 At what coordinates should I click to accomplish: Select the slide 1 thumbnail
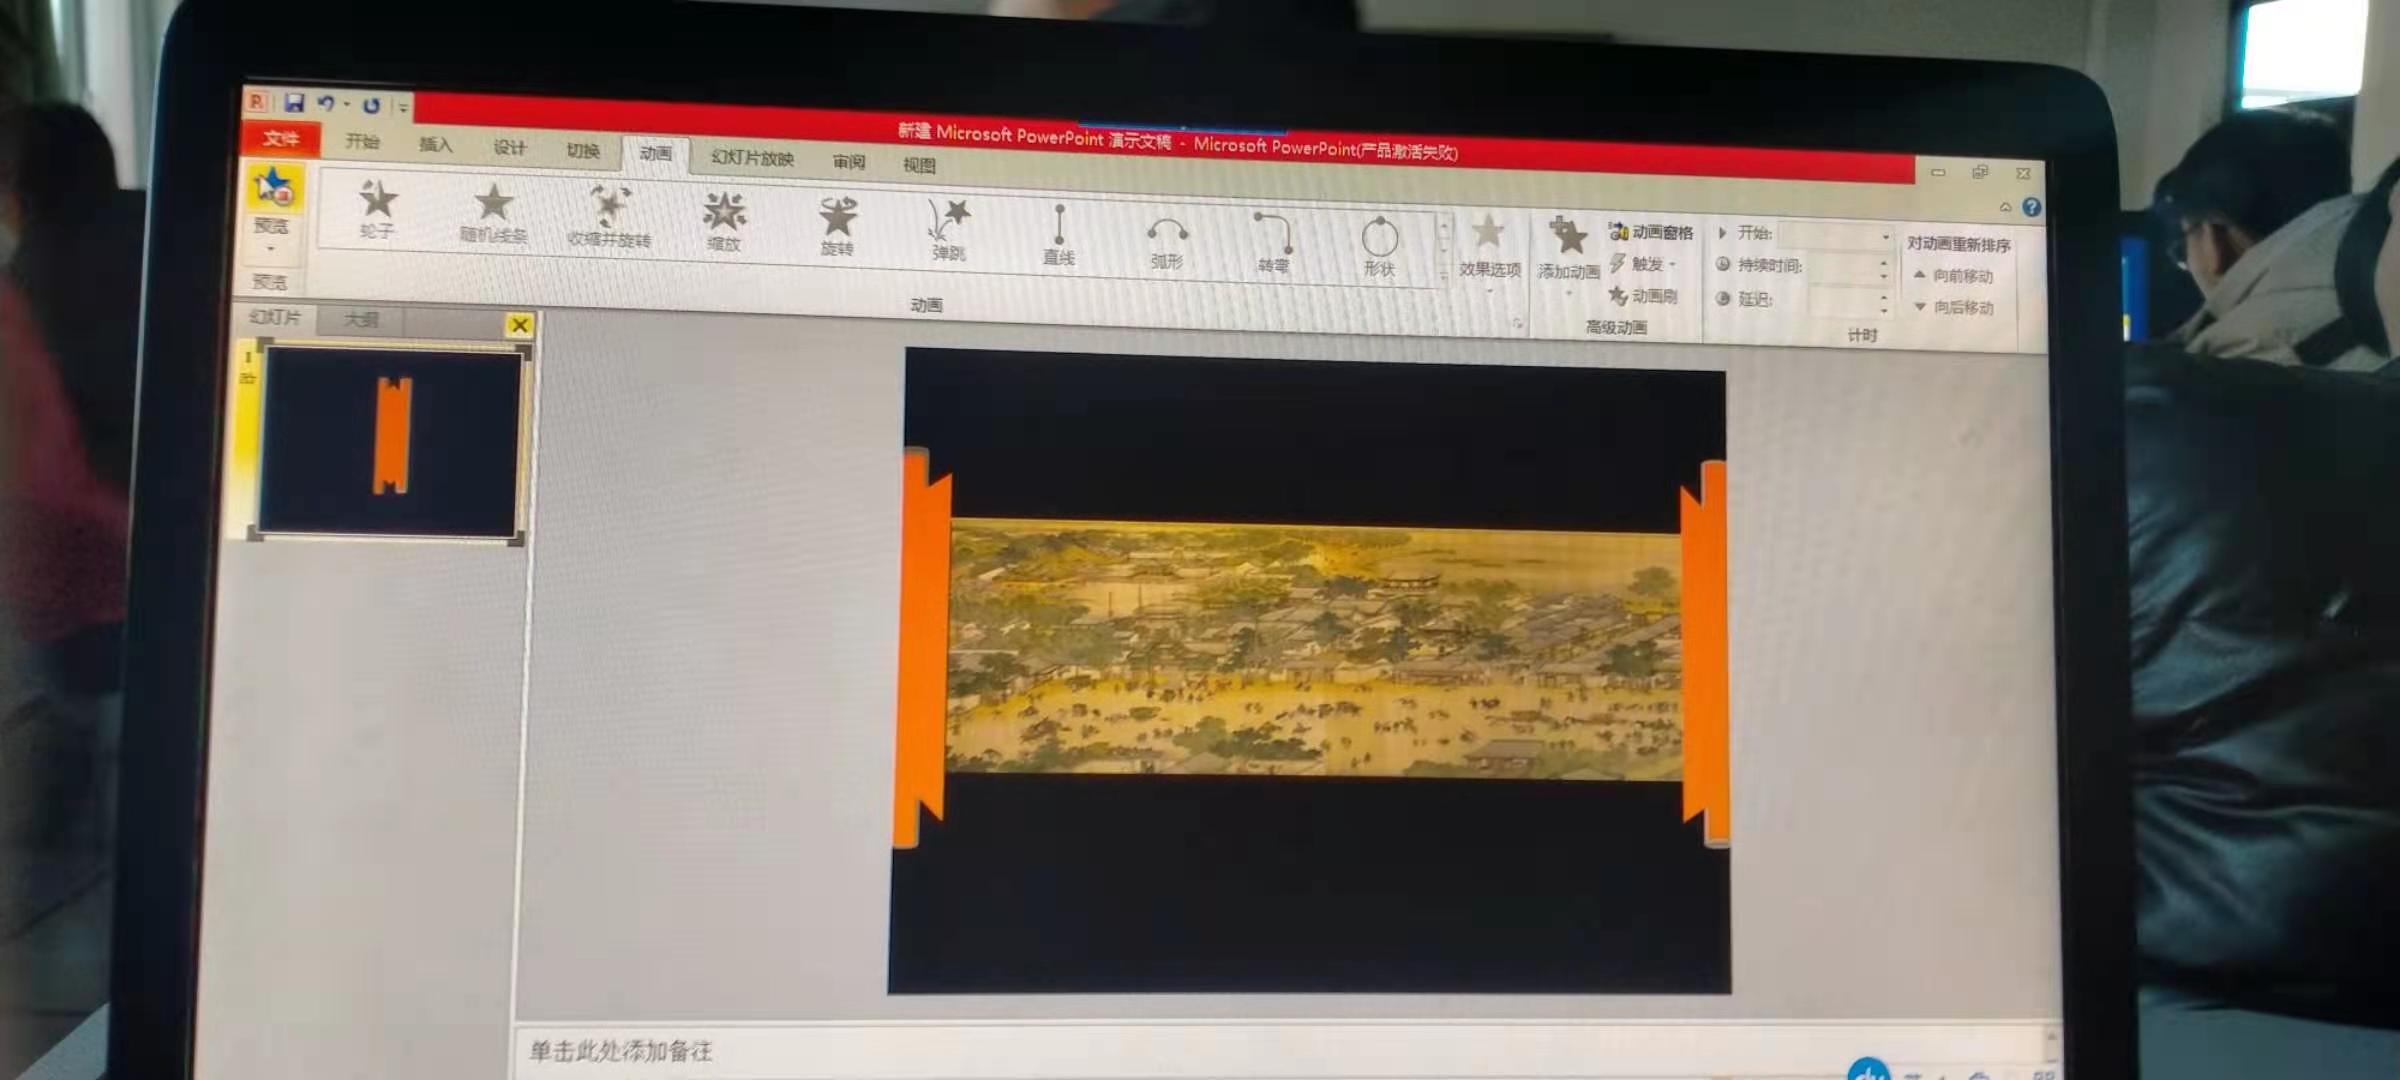pos(390,441)
